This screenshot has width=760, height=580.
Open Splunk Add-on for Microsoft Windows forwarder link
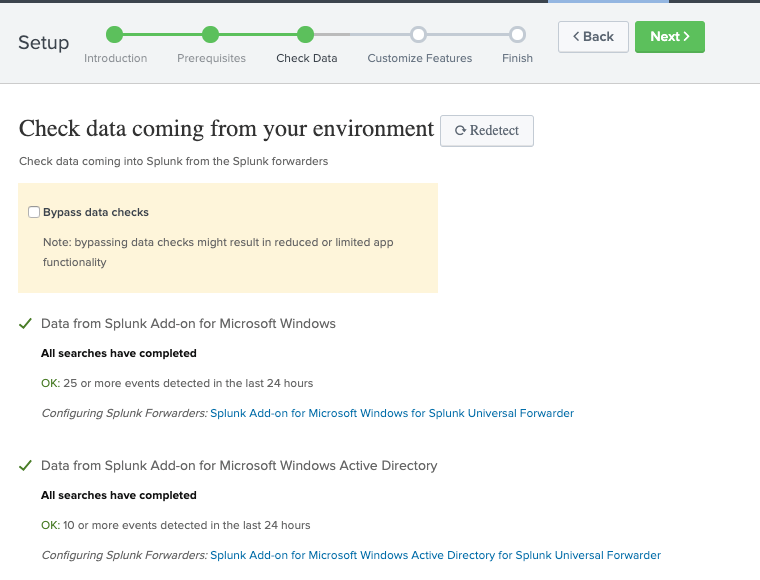click(392, 413)
